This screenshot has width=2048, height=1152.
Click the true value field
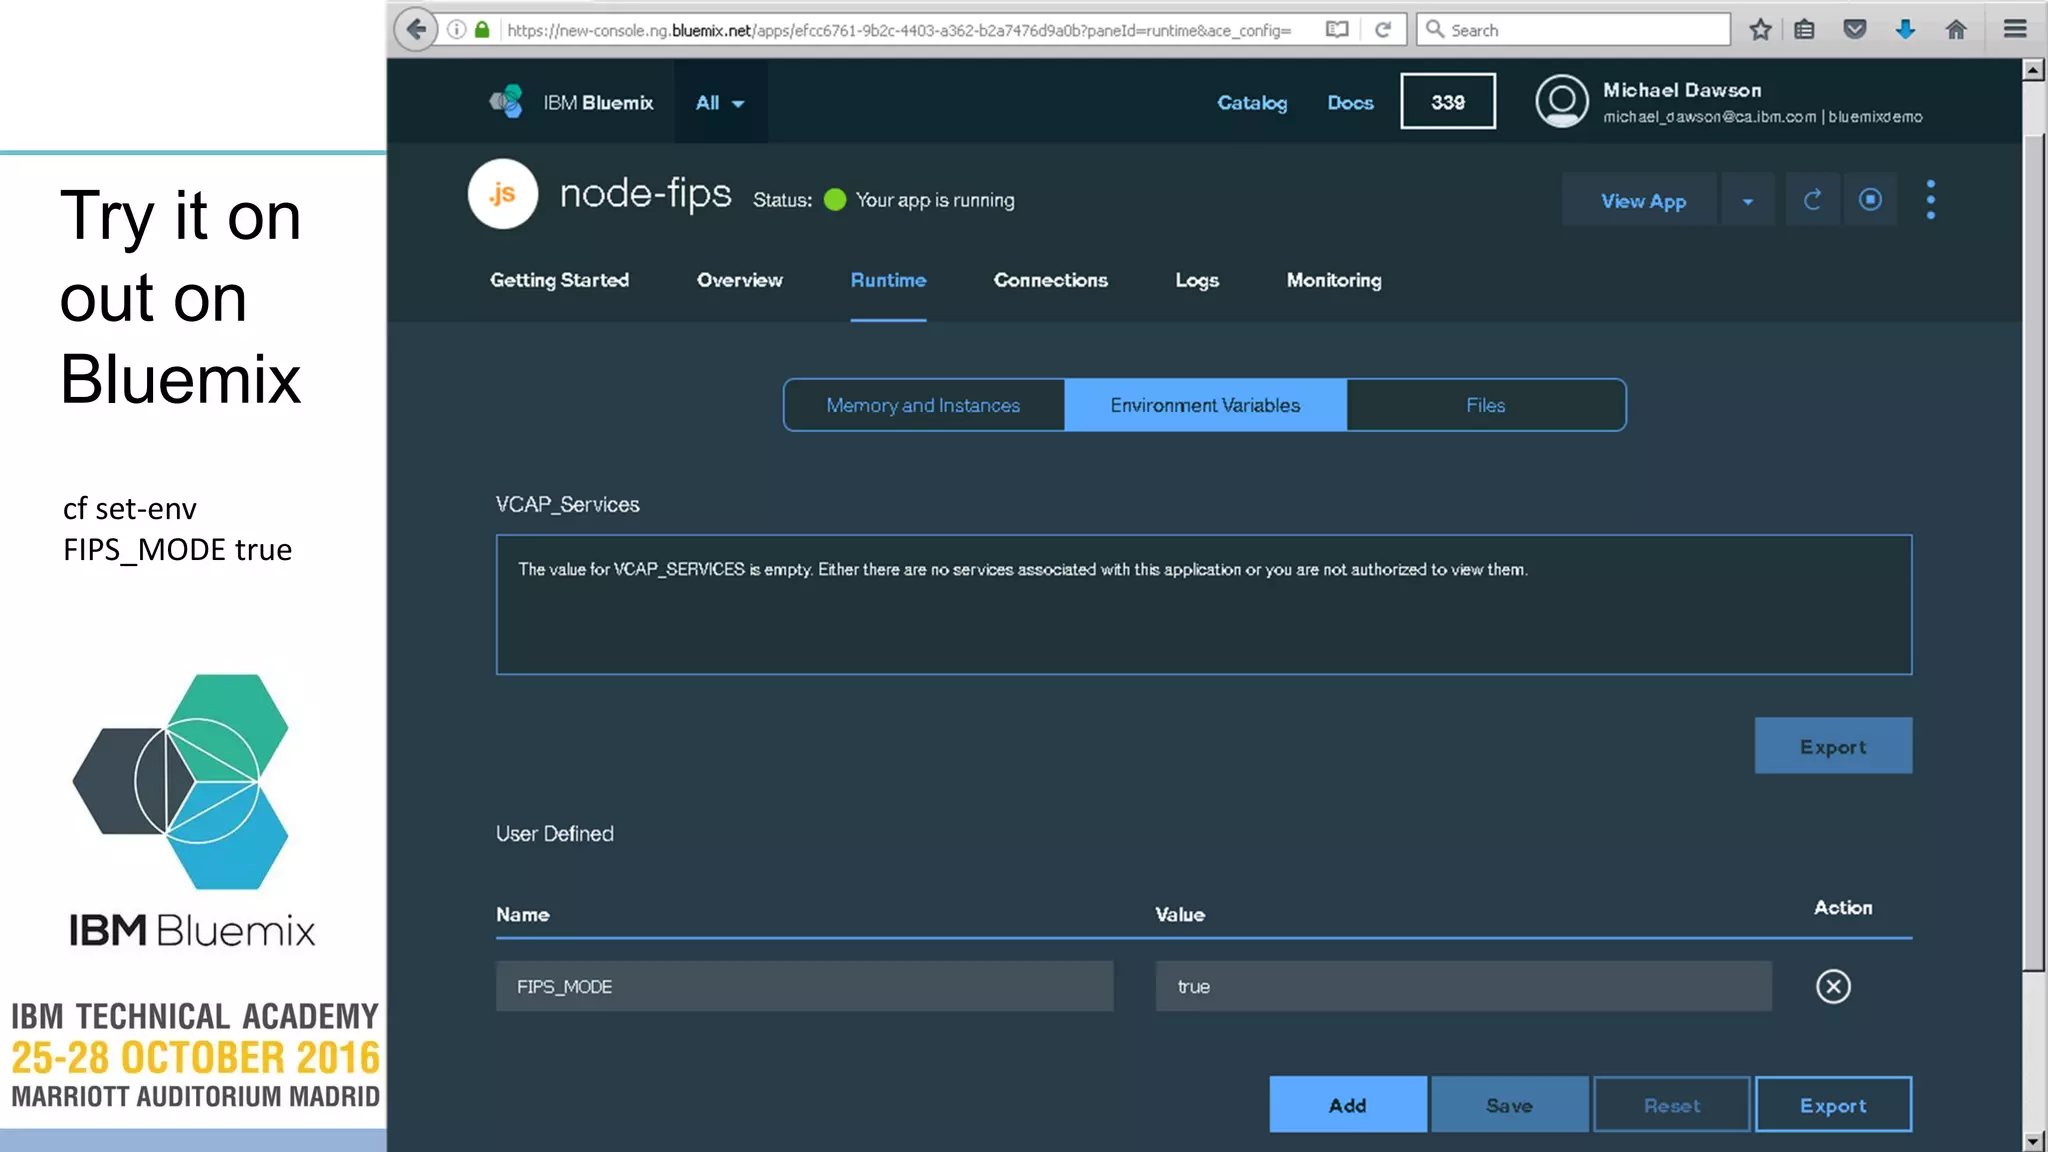pos(1464,987)
